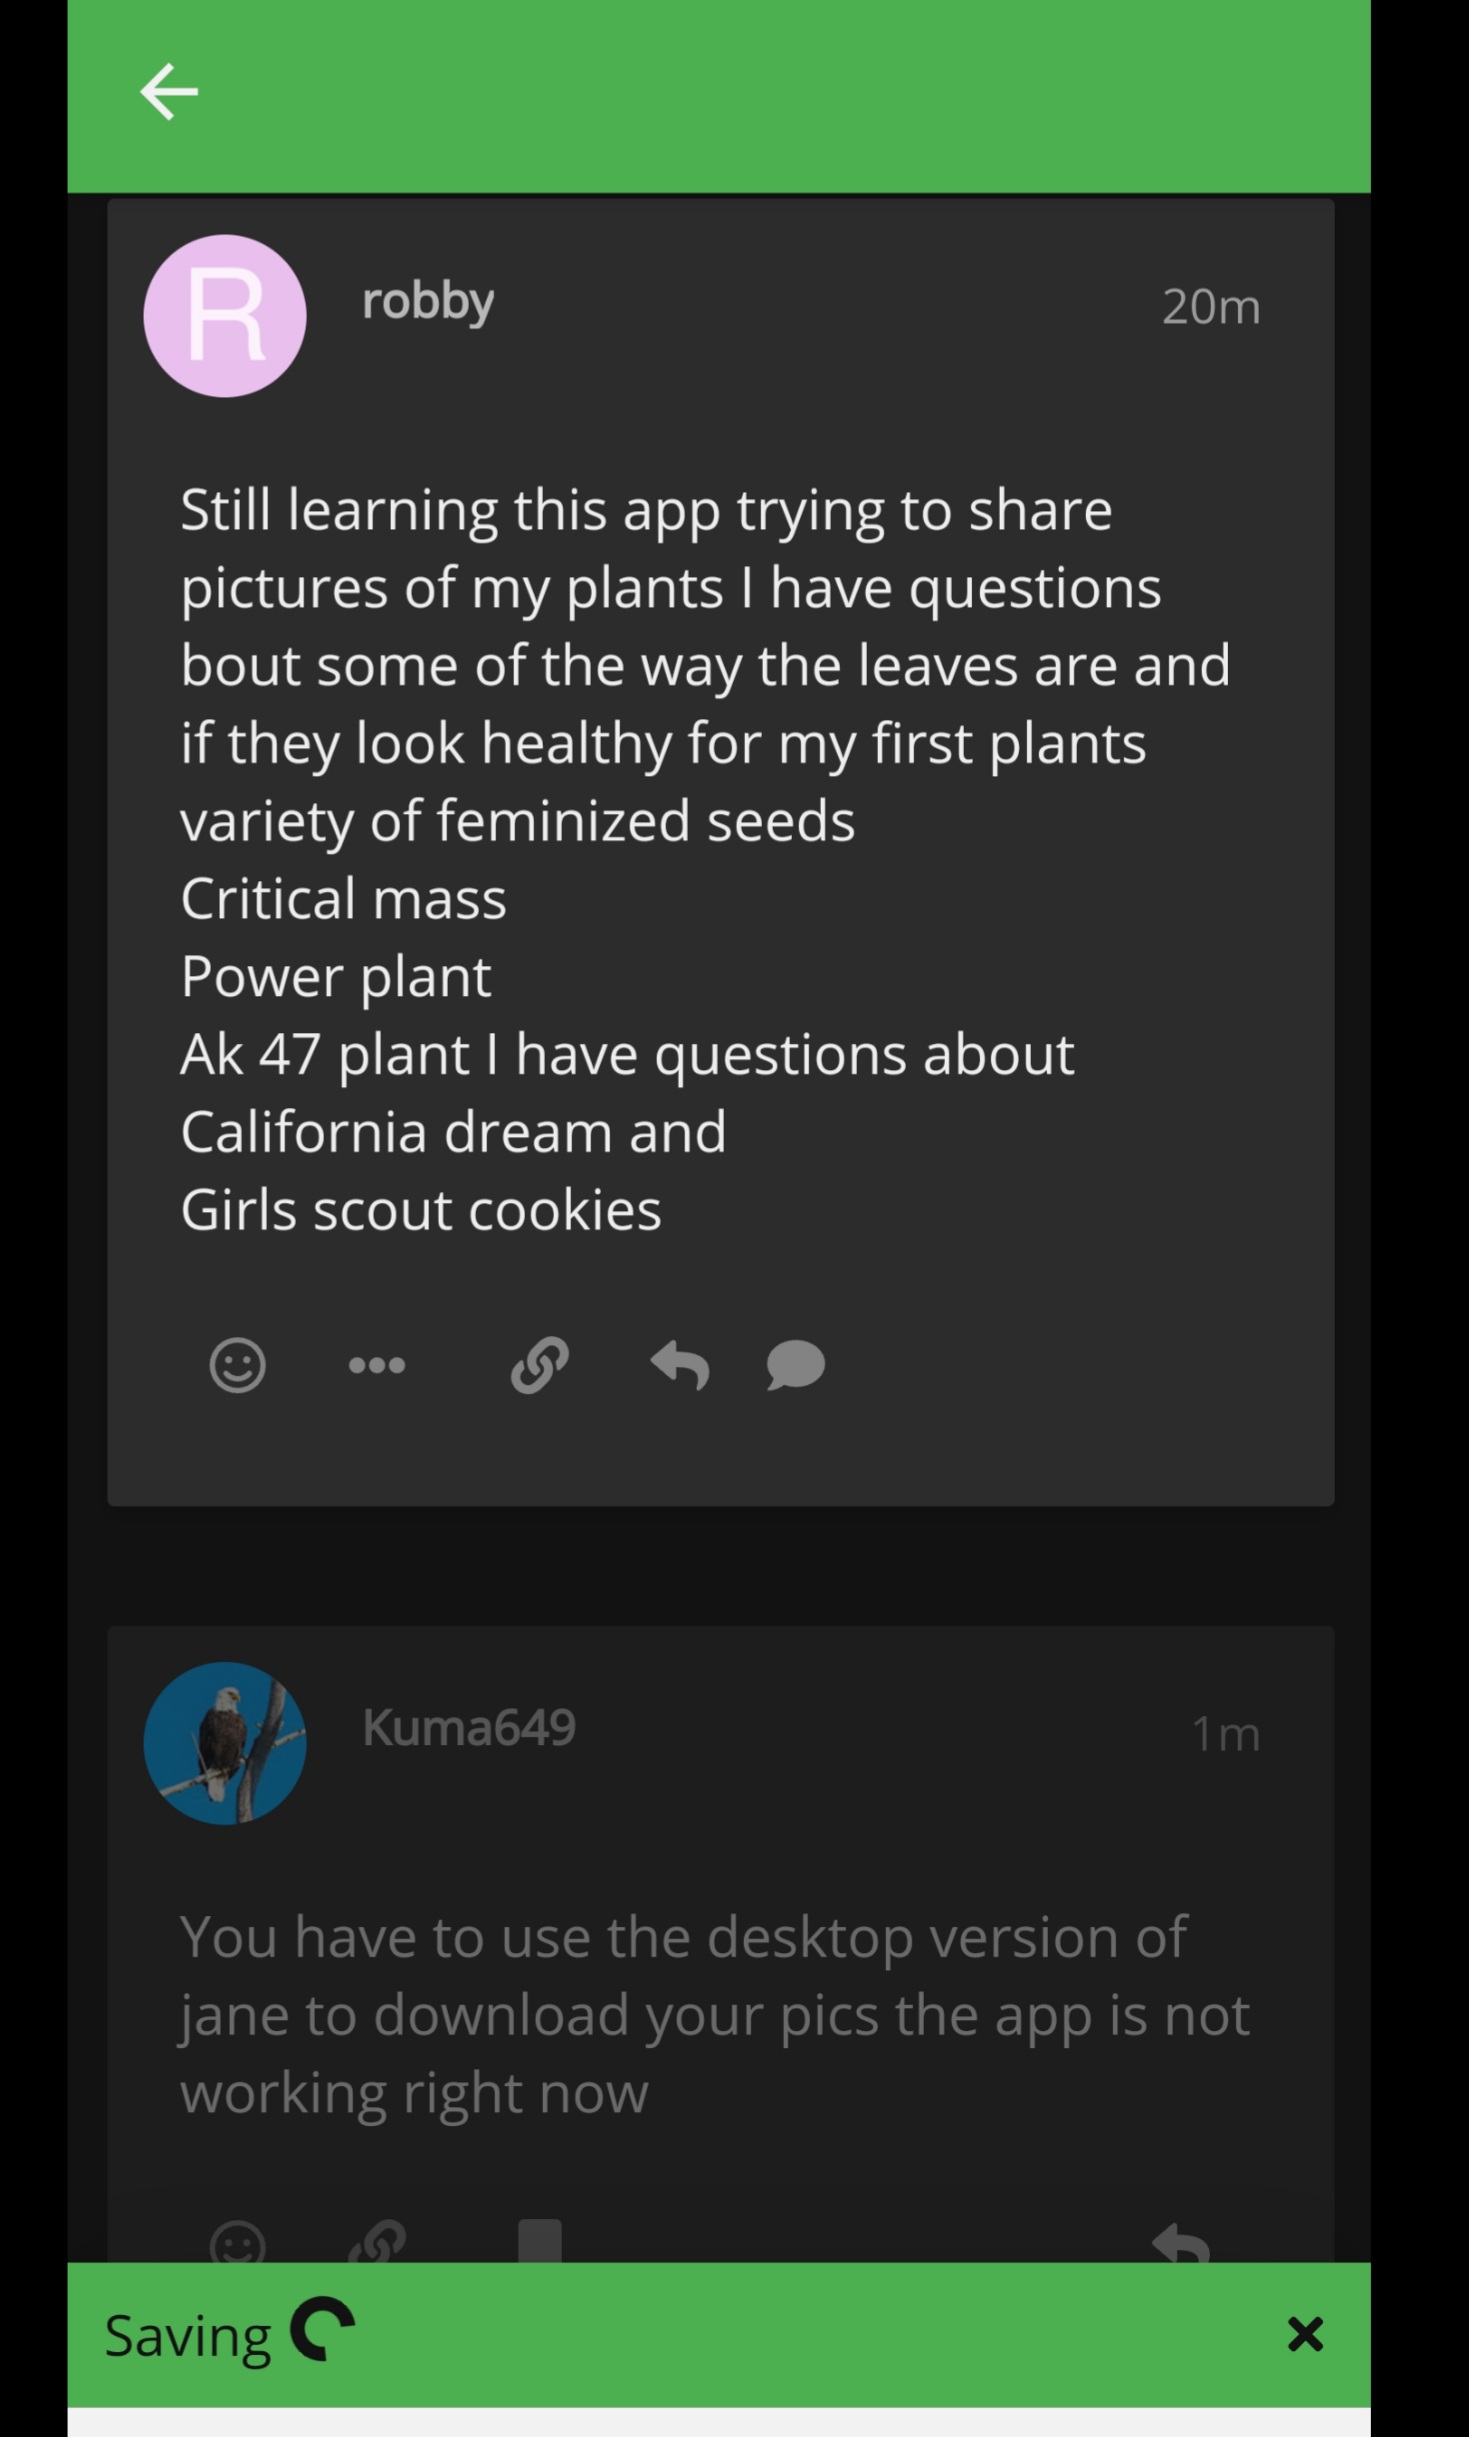Add emoji reaction to robby's post
Viewport: 1469px width, 2437px height.
237,1365
